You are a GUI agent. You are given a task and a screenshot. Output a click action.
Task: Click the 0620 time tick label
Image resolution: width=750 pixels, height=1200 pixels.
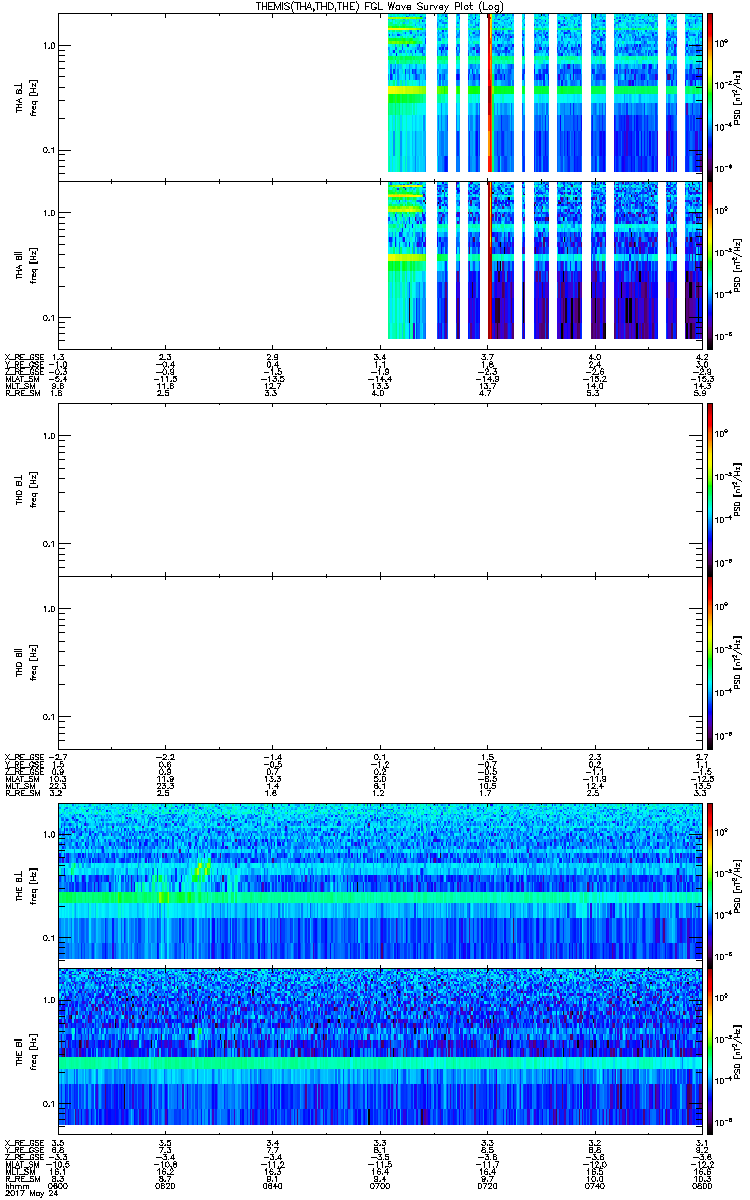point(165,1184)
